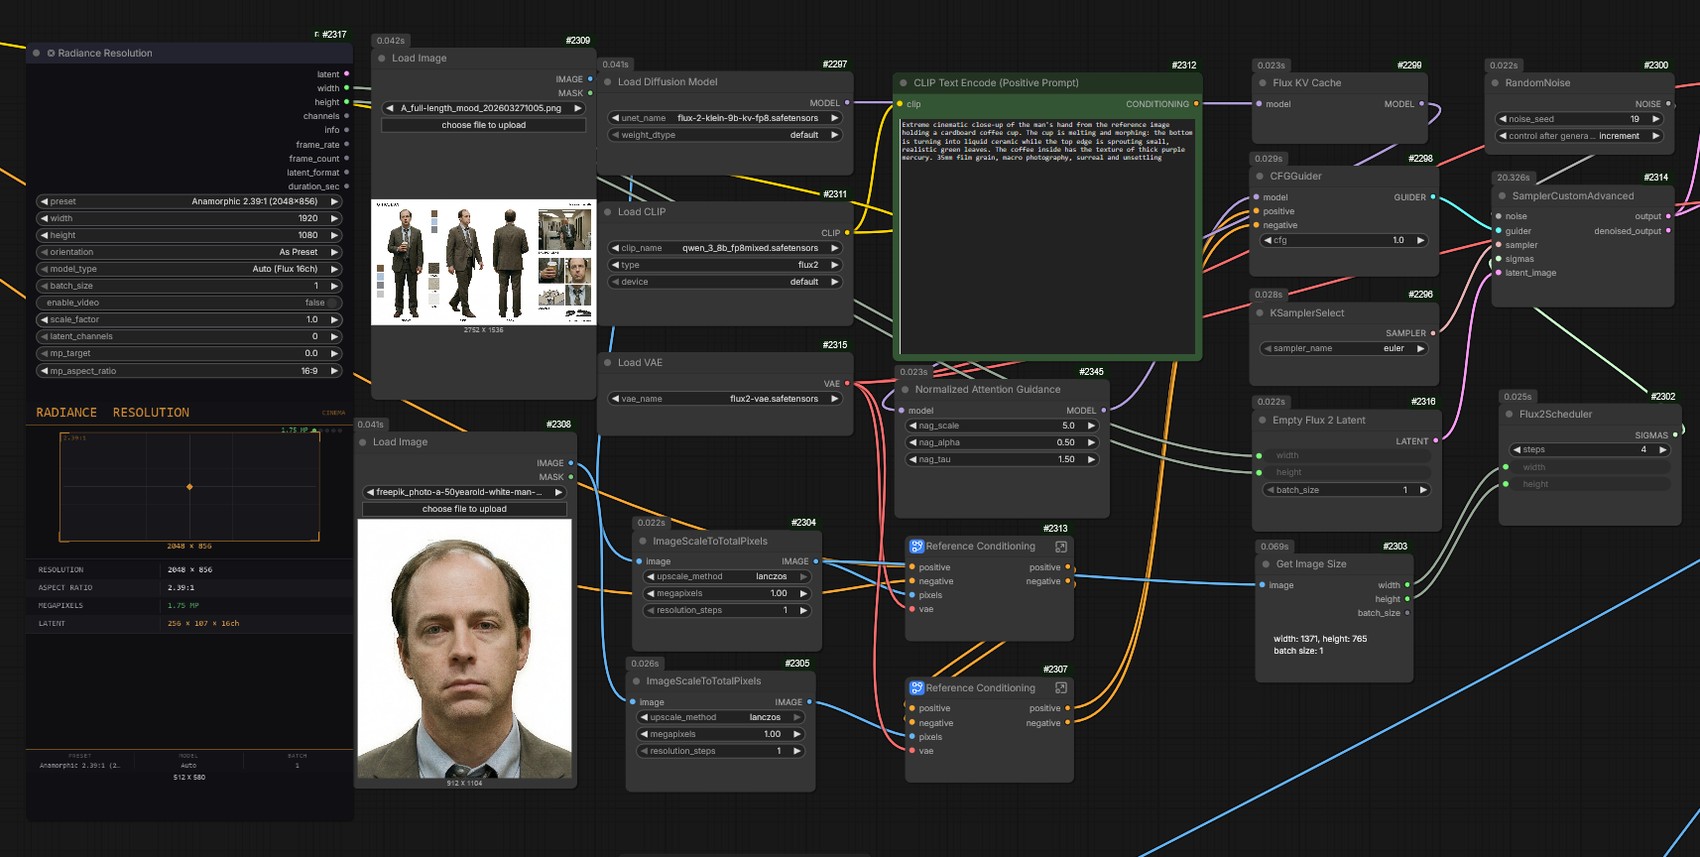Open the sampler_name euler dropdown
Viewport: 1700px width, 857px height.
point(1343,348)
